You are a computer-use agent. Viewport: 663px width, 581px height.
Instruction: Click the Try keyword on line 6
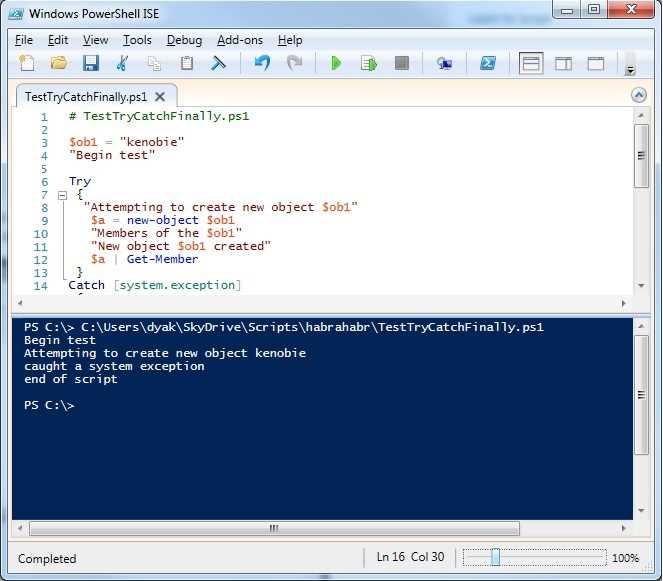point(79,181)
